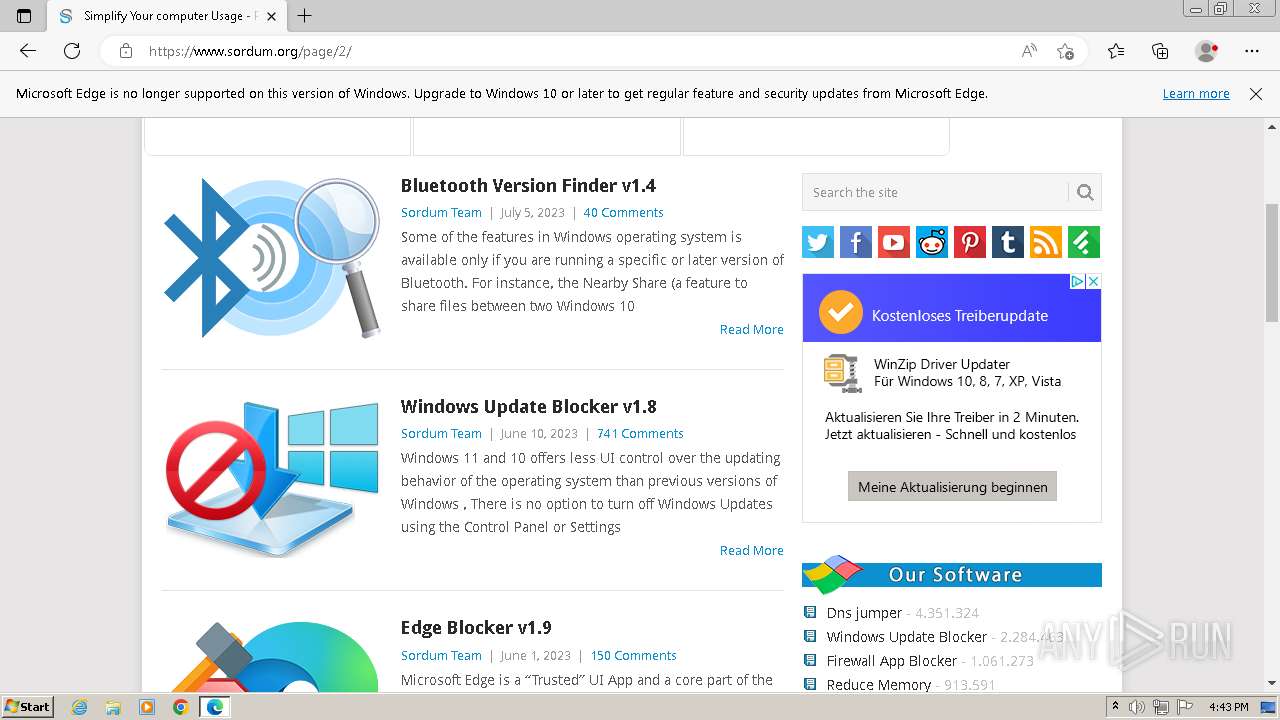Click the site search magnifier button
Image resolution: width=1280 pixels, height=720 pixels.
point(1085,192)
